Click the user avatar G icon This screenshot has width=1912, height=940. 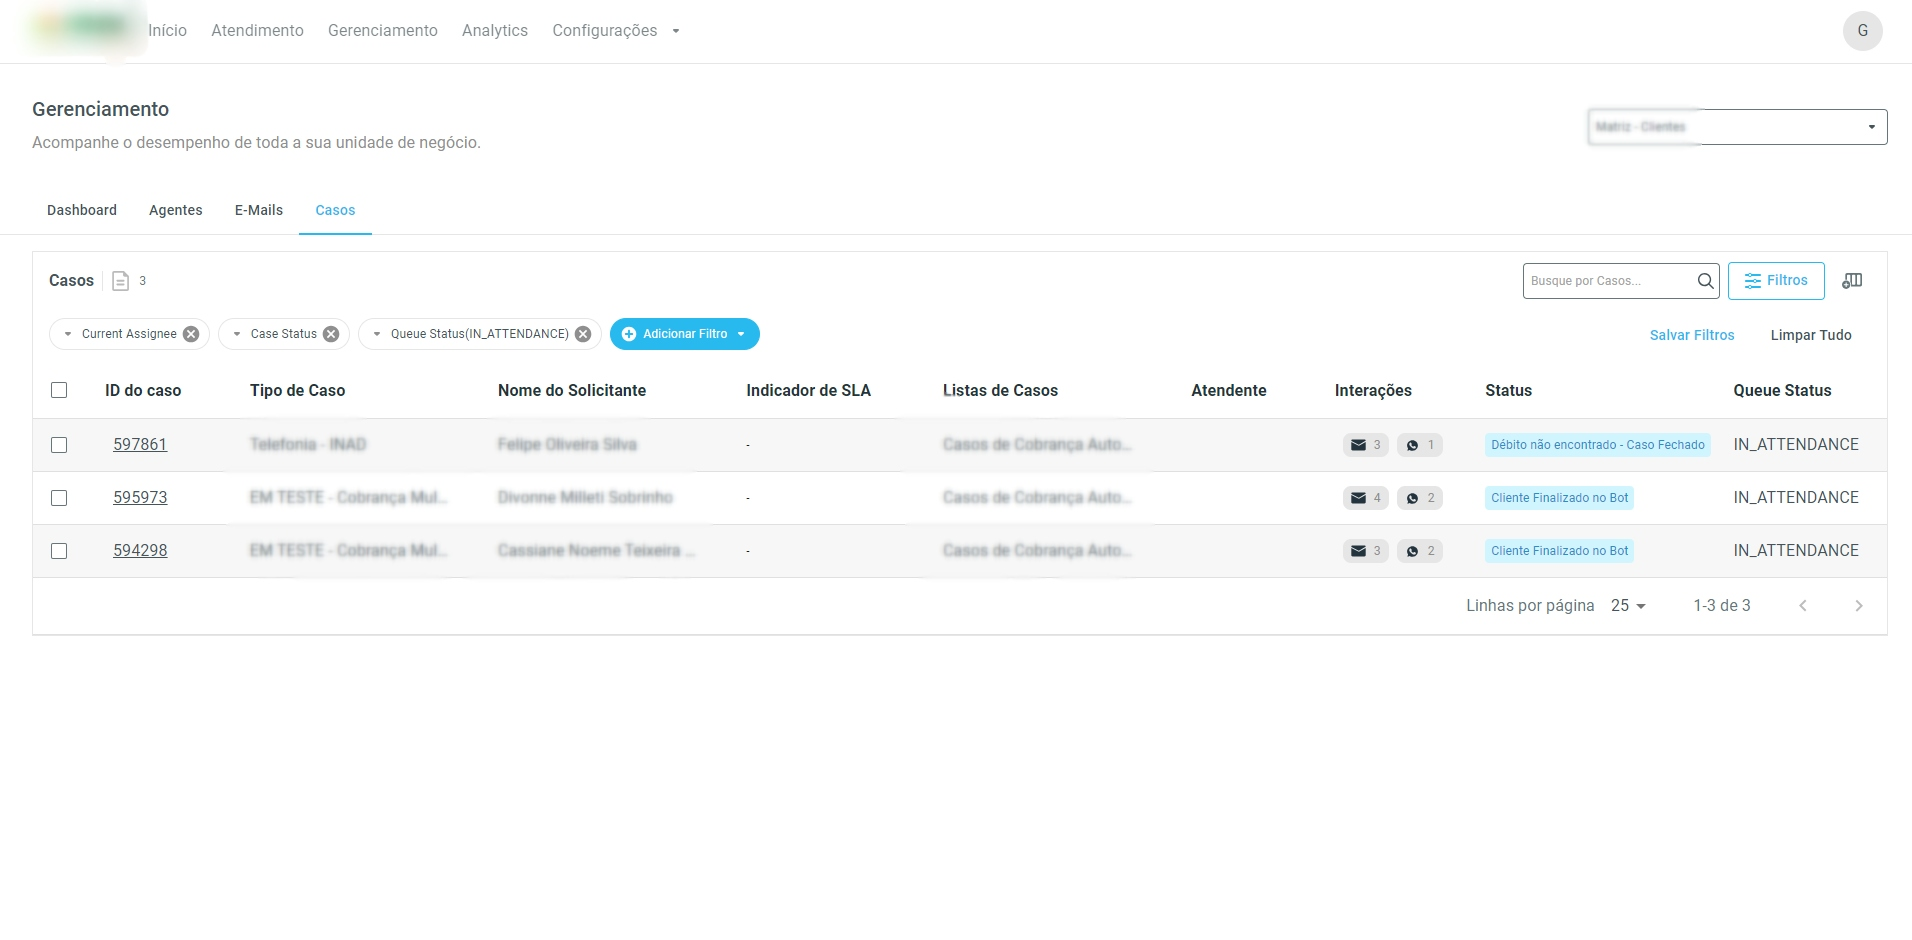[1862, 31]
